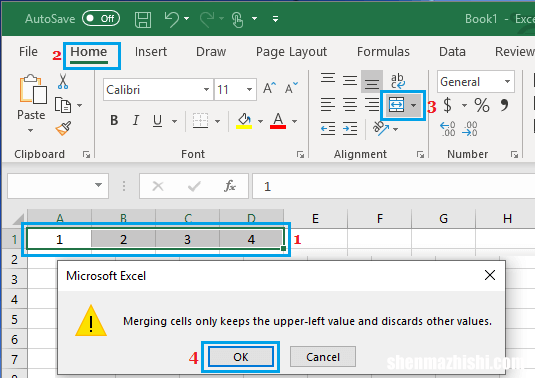
Task: Open the General number format dropdown
Action: (507, 82)
